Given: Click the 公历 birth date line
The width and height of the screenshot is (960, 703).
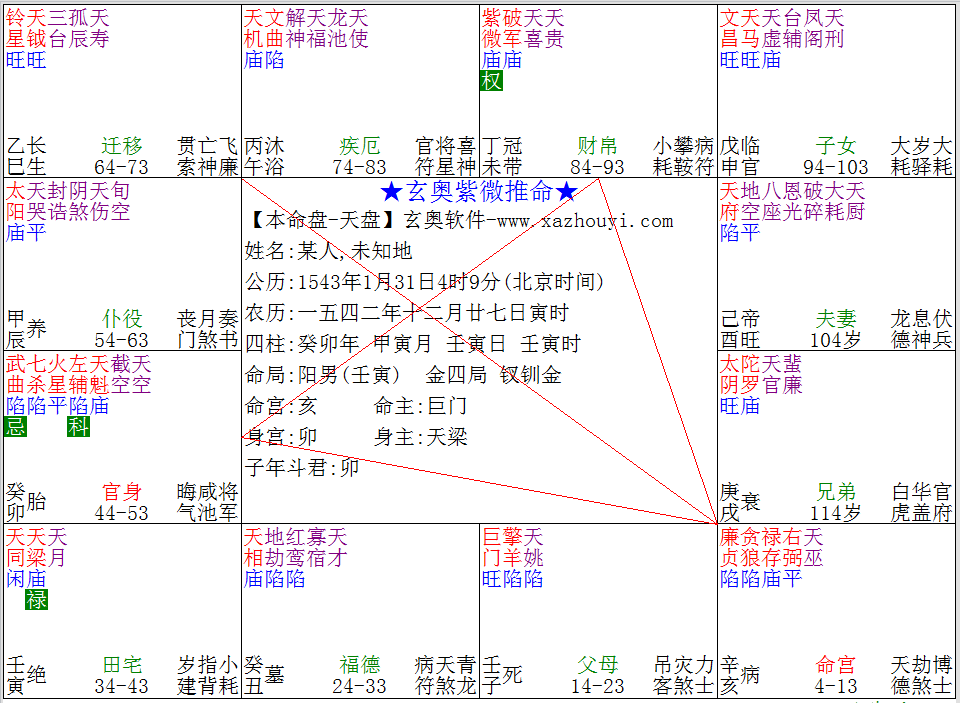Looking at the screenshot, I should (x=424, y=282).
